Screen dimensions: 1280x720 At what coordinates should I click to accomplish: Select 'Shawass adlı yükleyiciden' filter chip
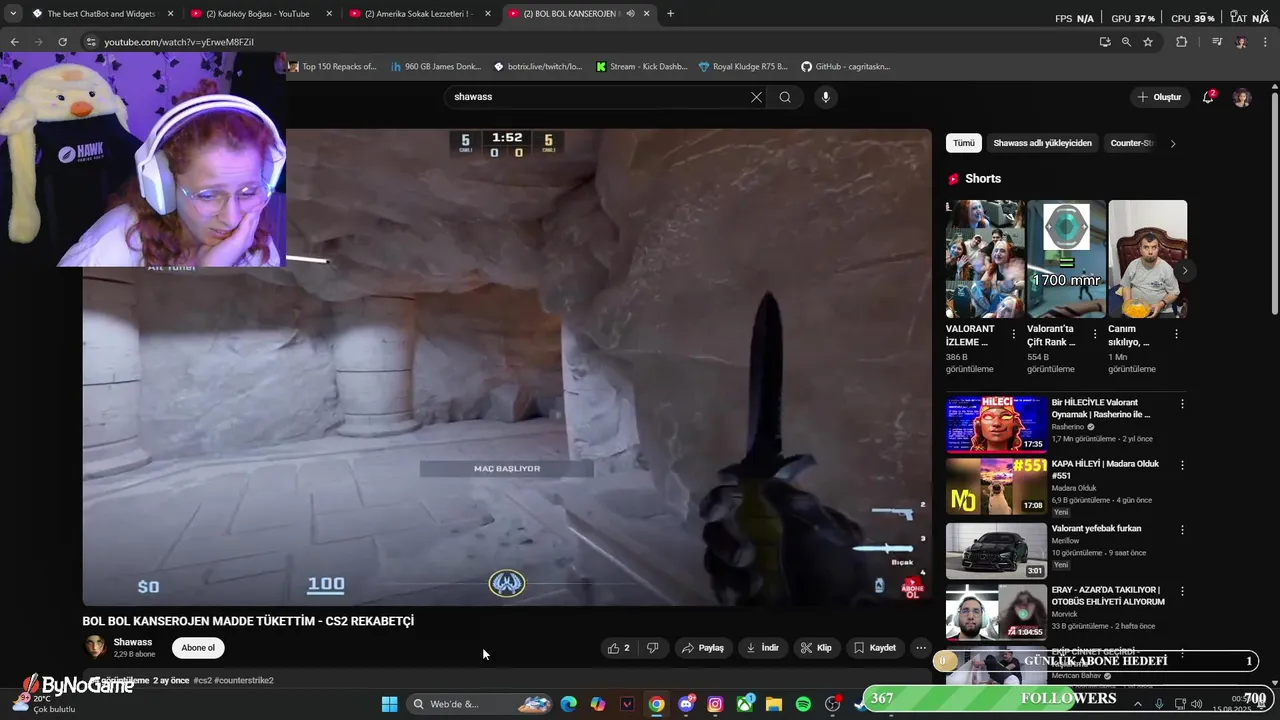coord(1042,143)
